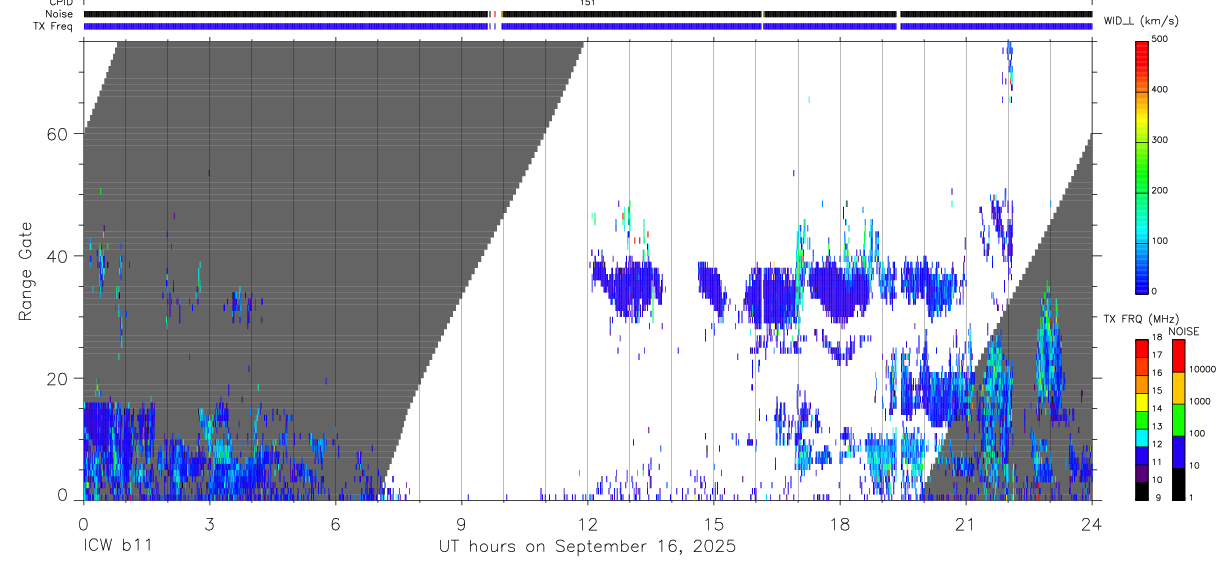Click the "UT hours on September 16, 2025" label
Screen dimensions: 1228x567
point(587,547)
